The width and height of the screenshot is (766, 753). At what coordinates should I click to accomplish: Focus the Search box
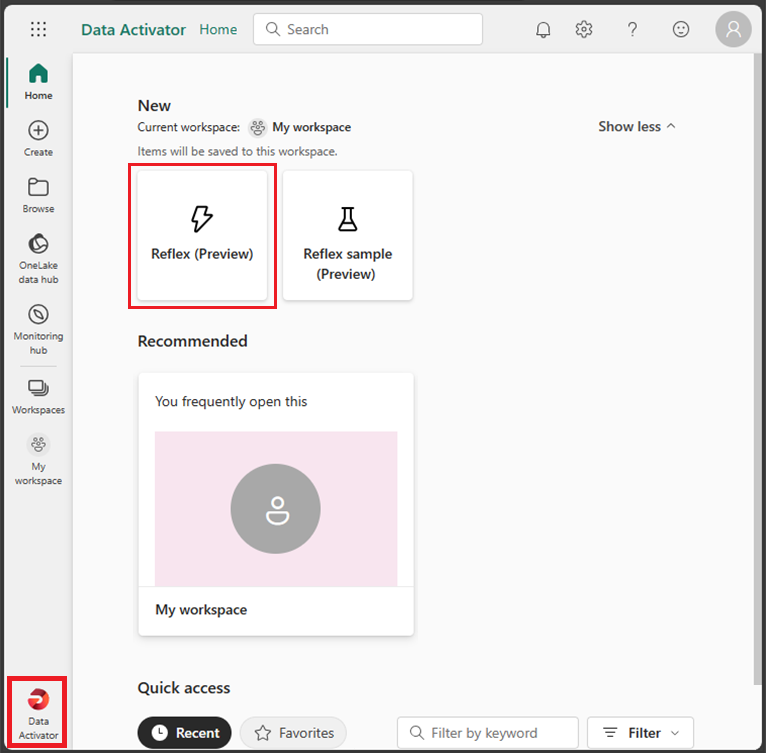(368, 29)
